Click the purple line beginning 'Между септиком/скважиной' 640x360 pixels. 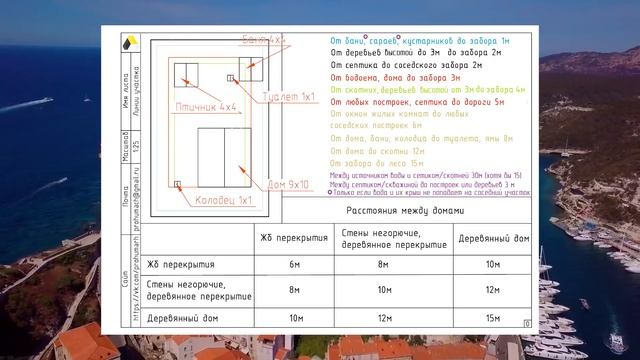coord(422,184)
